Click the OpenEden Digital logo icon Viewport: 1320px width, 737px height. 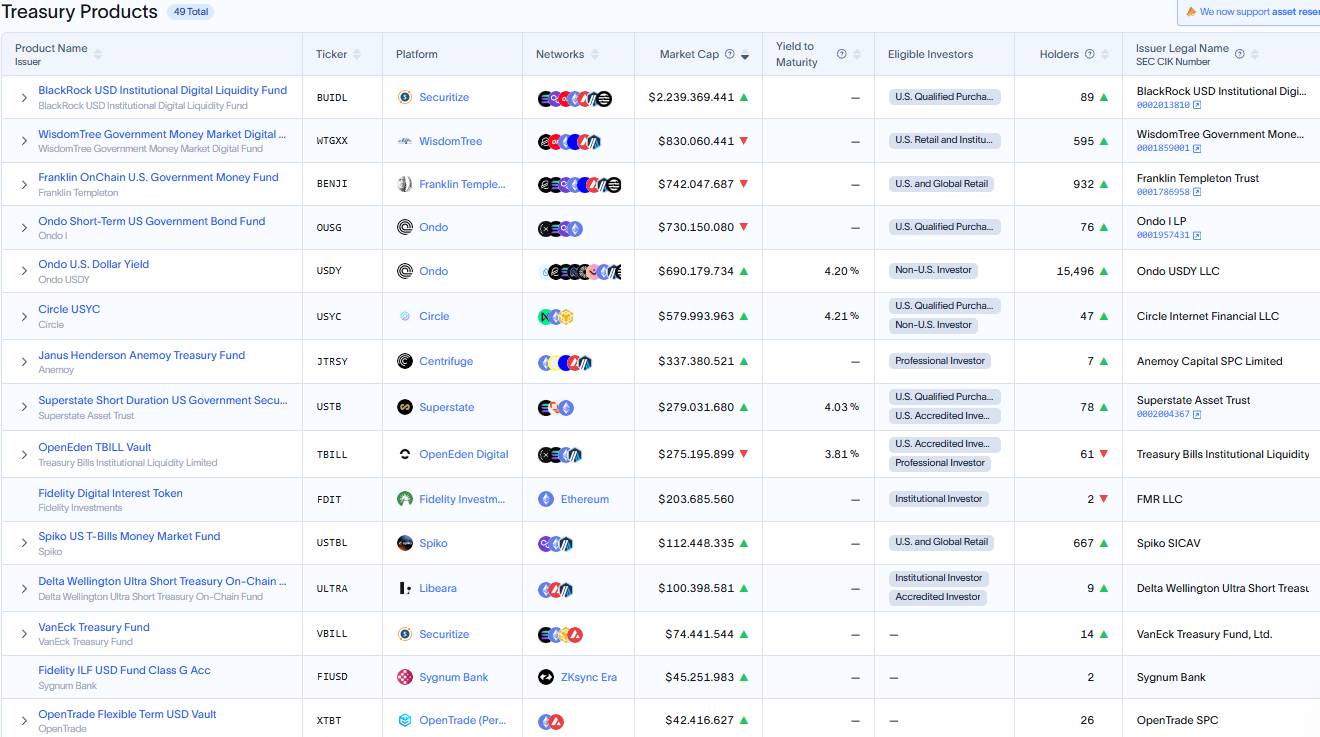click(x=405, y=454)
